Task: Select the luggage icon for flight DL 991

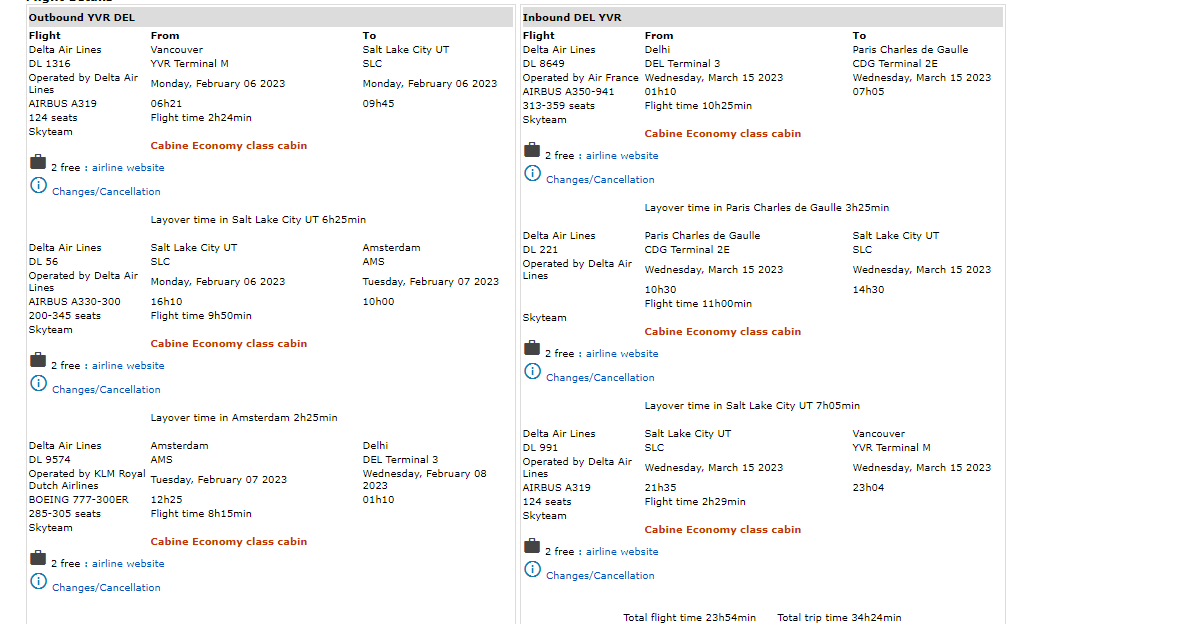Action: tap(532, 546)
